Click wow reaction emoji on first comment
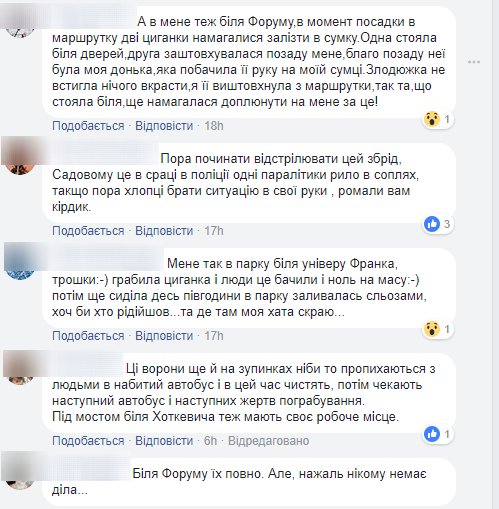499x509 pixels. [432, 119]
